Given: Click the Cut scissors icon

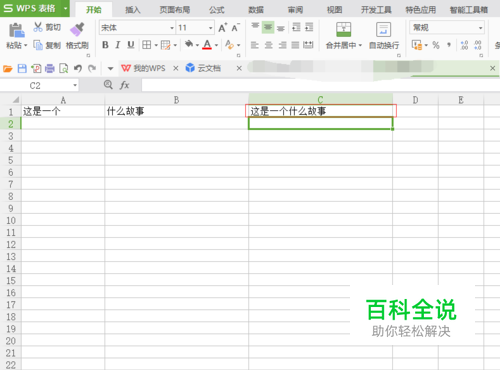Looking at the screenshot, I should [x=38, y=27].
